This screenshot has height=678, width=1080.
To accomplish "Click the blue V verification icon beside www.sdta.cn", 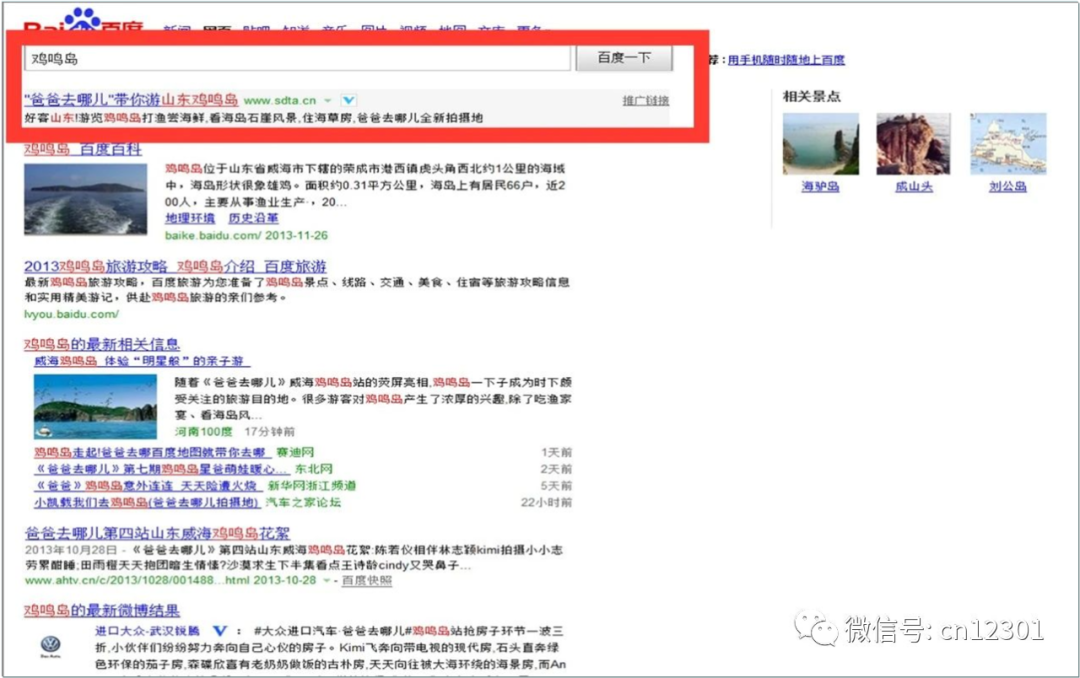I will pyautogui.click(x=349, y=101).
